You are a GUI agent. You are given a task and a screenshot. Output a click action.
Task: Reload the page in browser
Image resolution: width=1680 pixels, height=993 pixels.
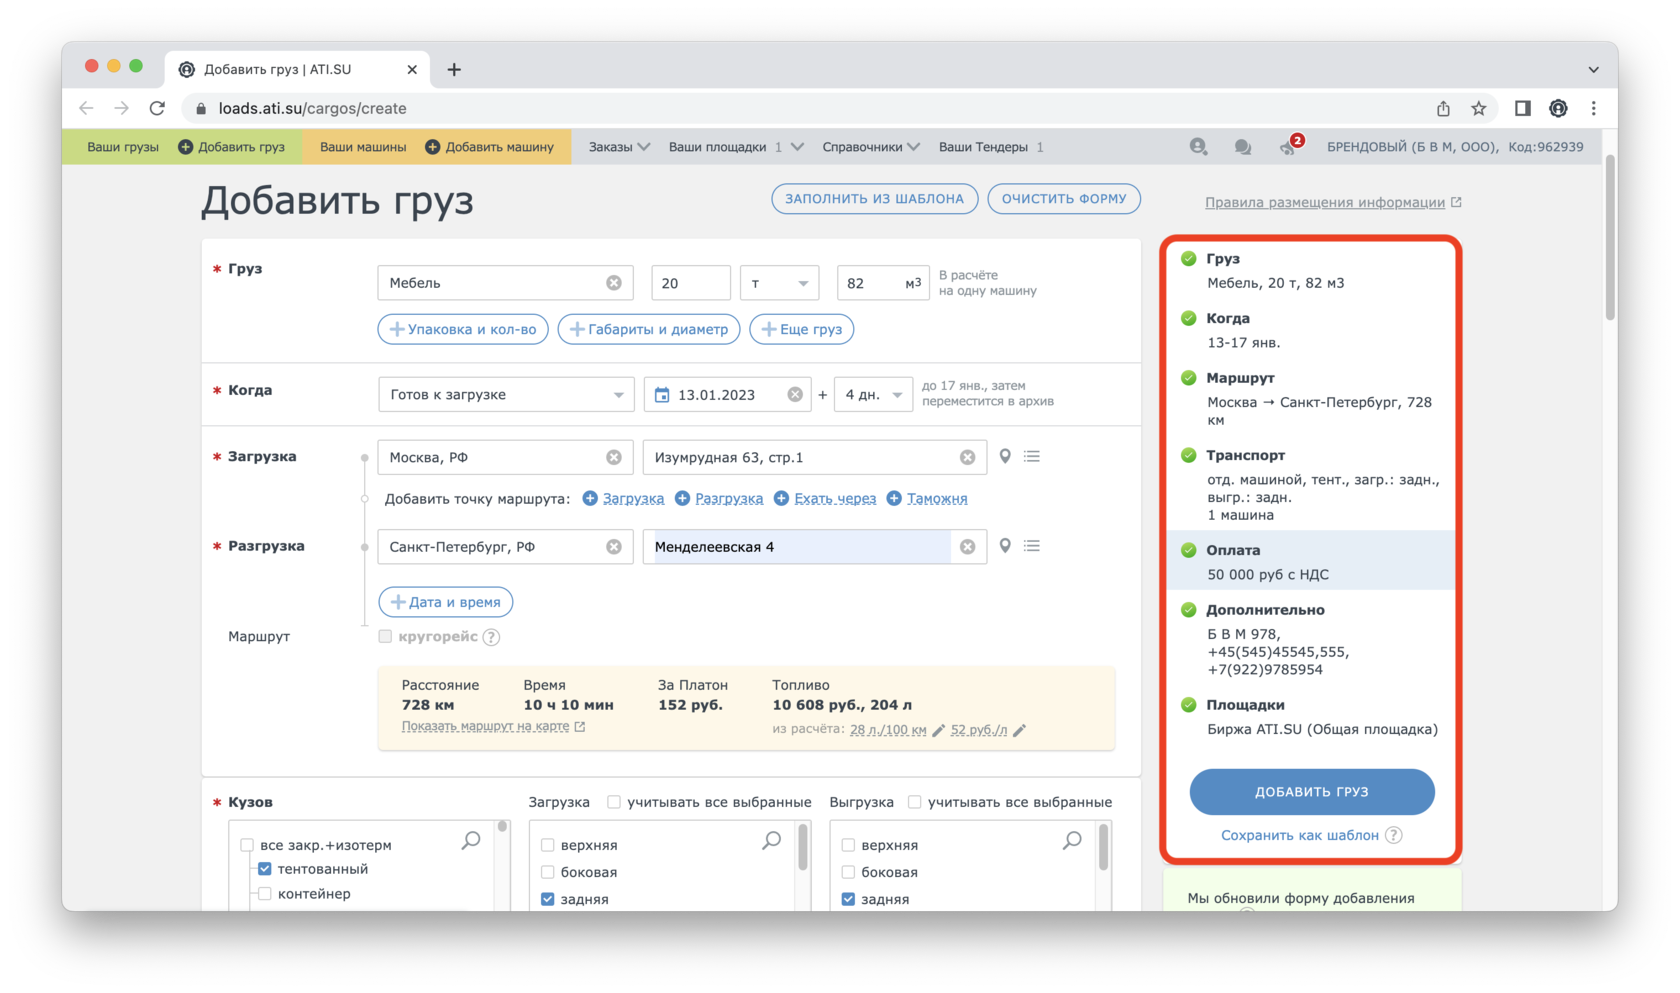157,108
